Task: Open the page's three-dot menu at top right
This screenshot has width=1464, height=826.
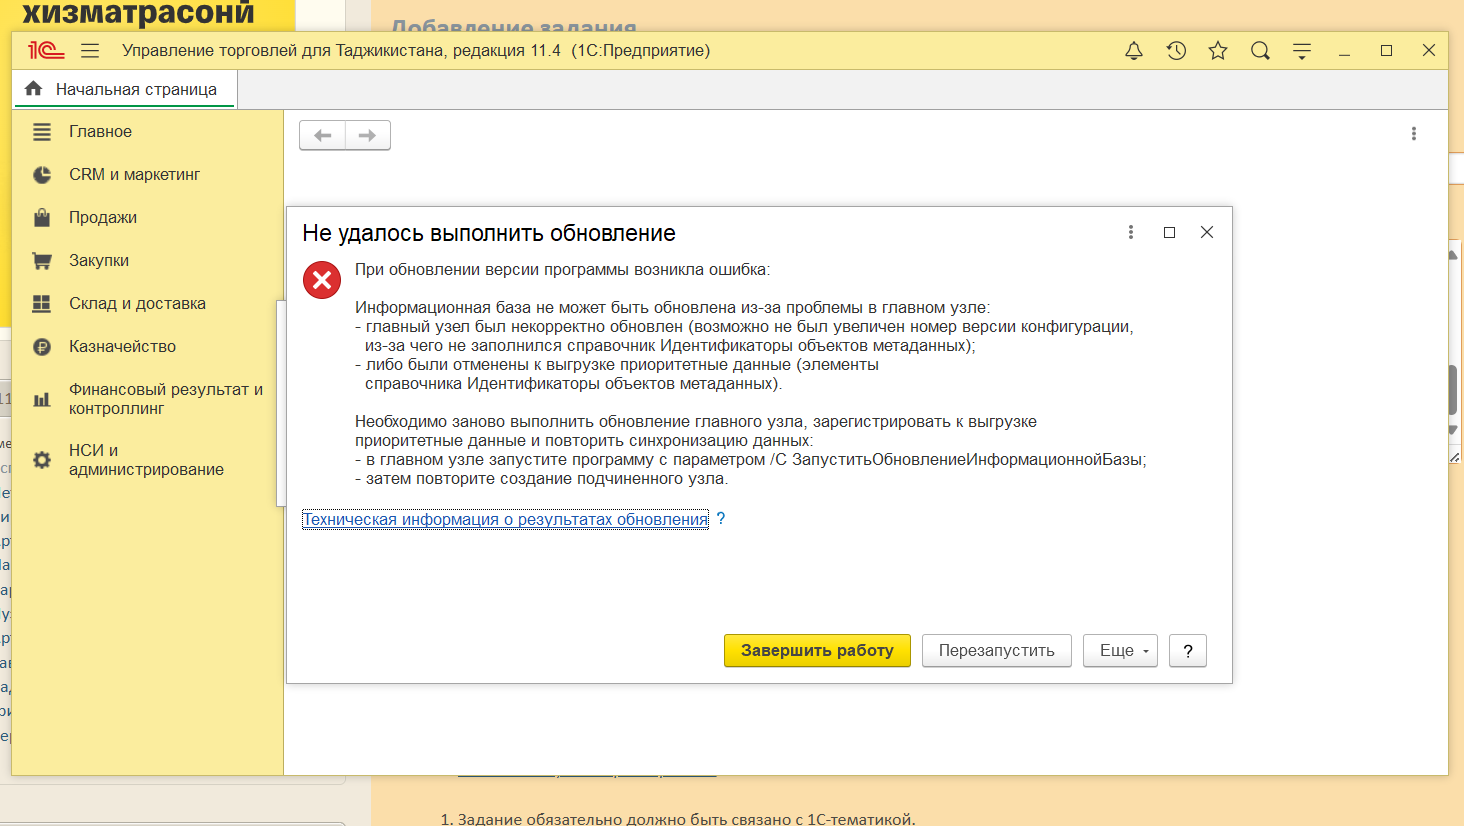Action: (x=1413, y=134)
